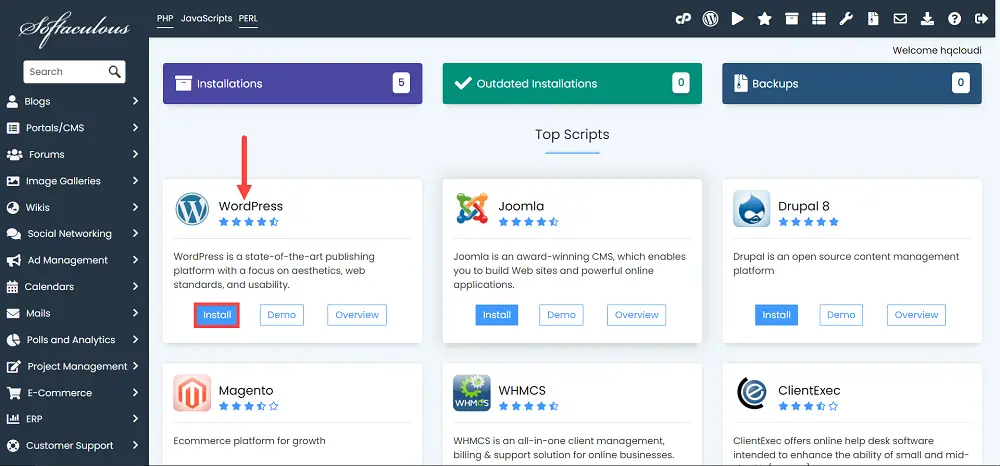The width and height of the screenshot is (1000, 466).
Task: Click the play demos icon in toolbar
Action: pyautogui.click(x=737, y=18)
